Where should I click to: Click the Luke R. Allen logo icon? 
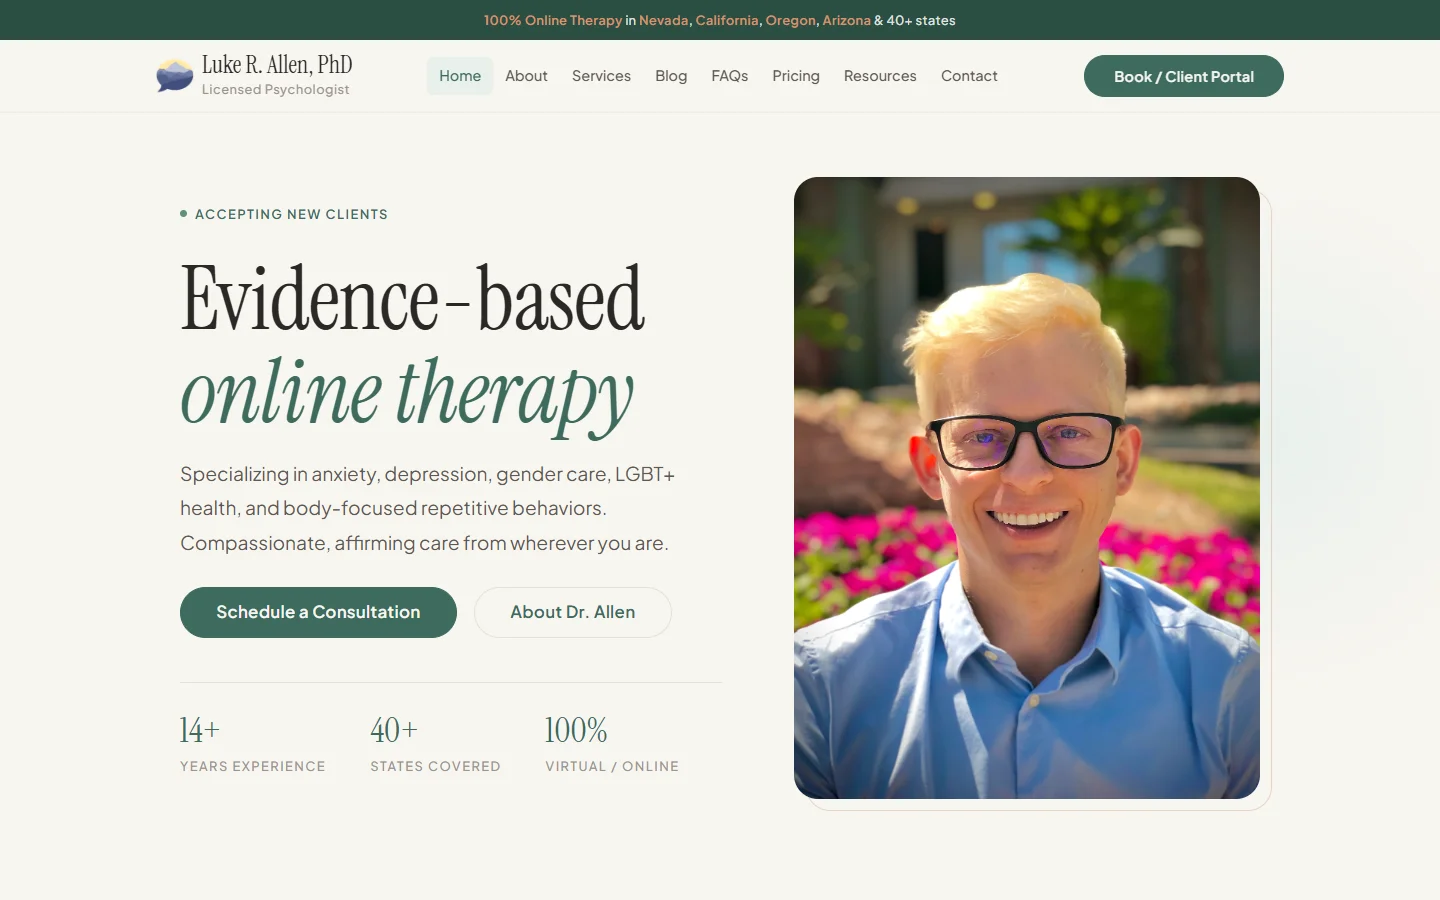[x=174, y=74]
